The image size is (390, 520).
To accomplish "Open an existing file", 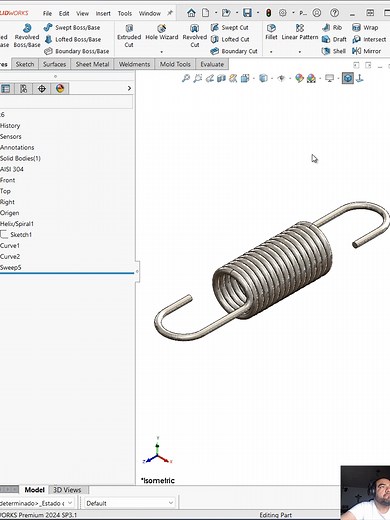I will pos(226,13).
